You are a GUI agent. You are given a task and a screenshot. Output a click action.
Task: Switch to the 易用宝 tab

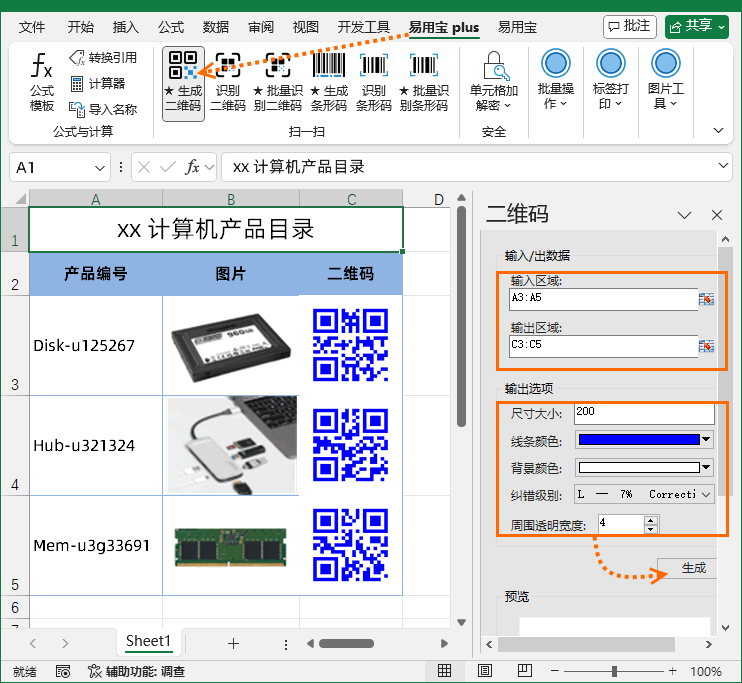click(x=517, y=27)
